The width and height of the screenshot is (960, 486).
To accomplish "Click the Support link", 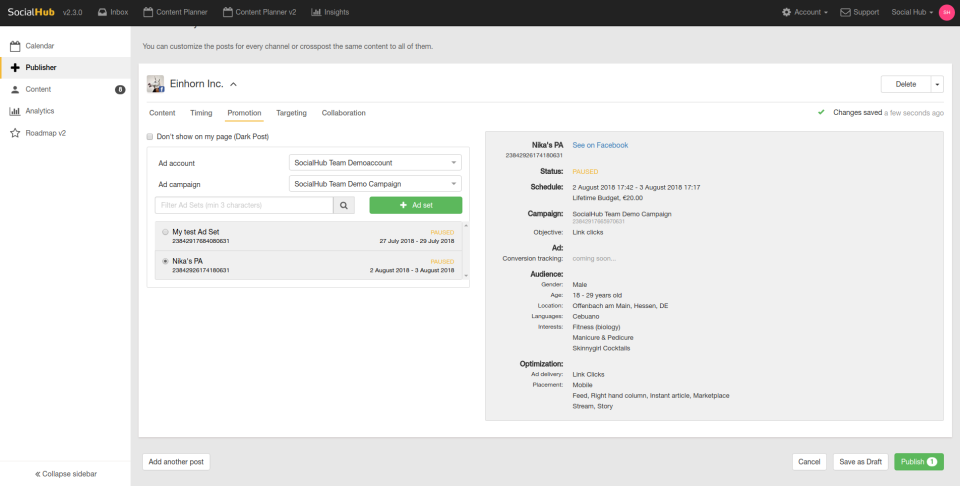I will 860,12.
